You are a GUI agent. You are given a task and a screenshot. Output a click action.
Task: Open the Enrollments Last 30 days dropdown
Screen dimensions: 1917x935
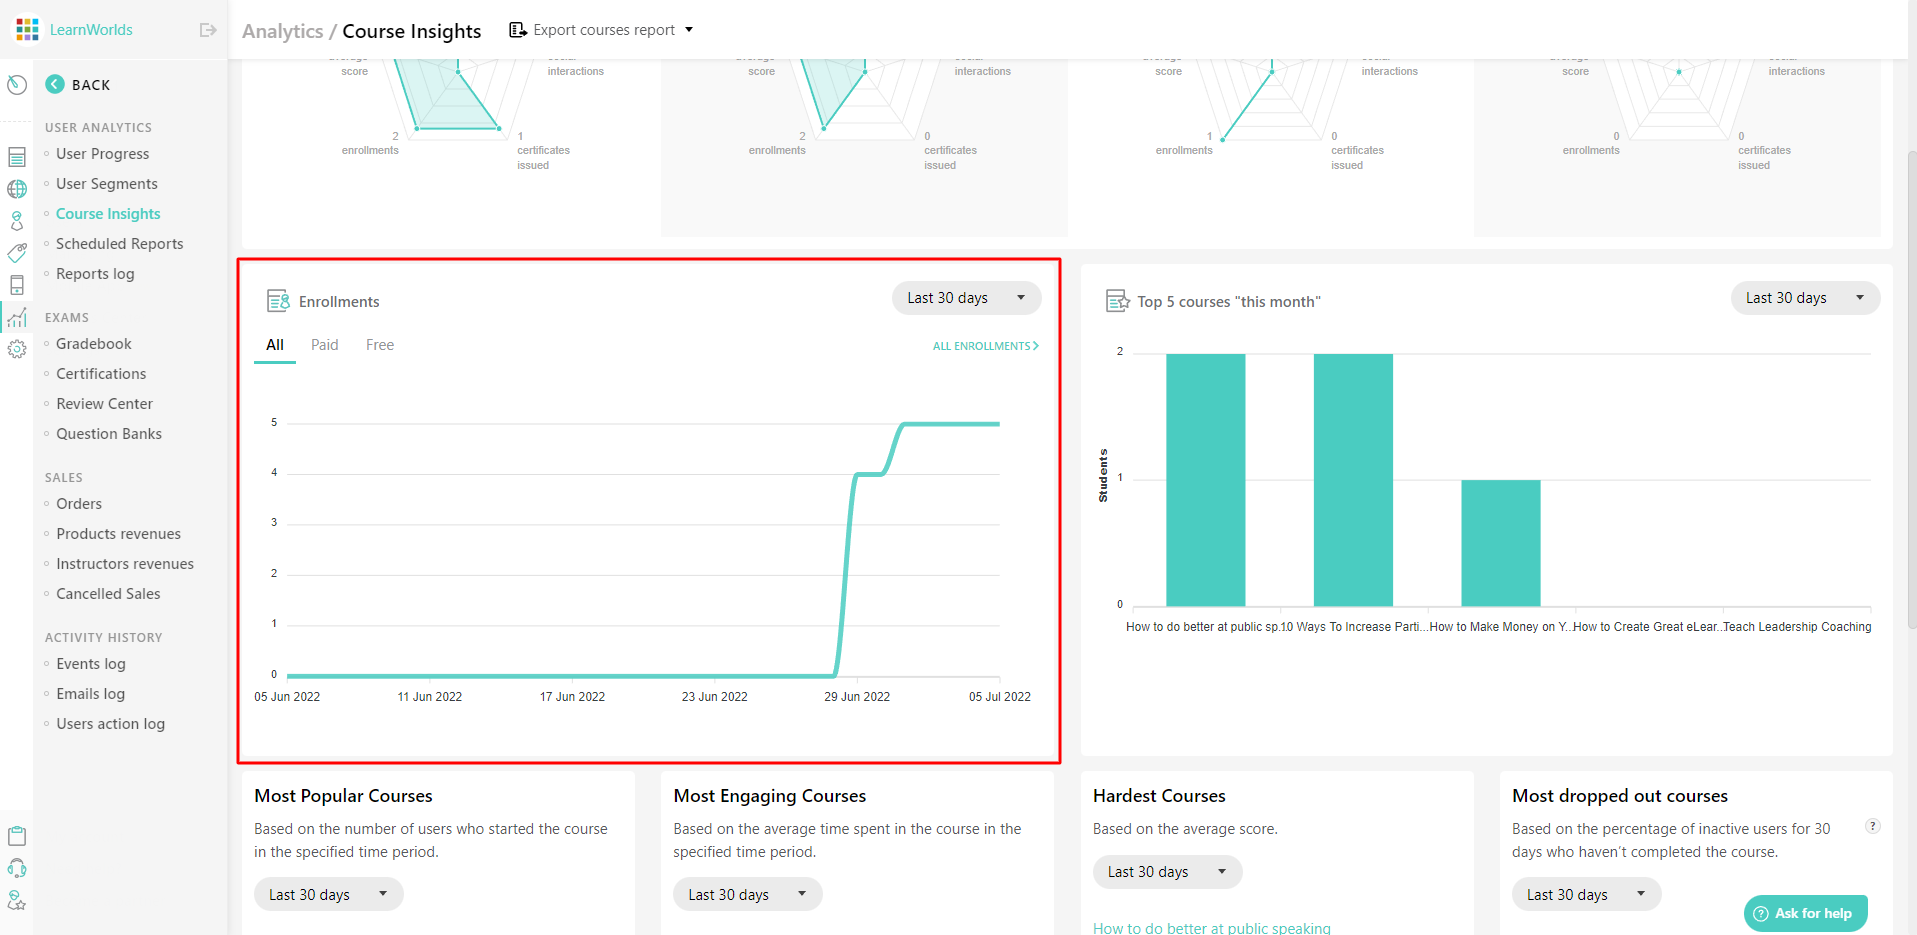pos(964,297)
